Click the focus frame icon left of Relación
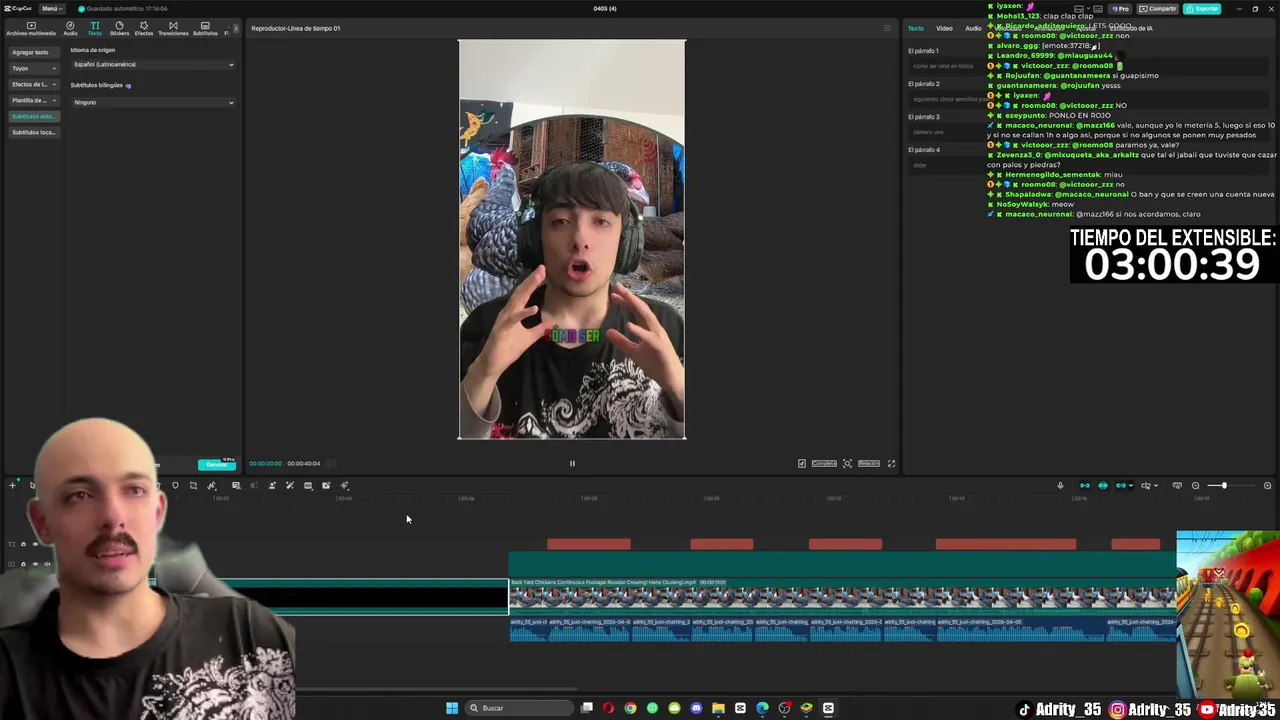Viewport: 1280px width, 720px height. tap(847, 463)
